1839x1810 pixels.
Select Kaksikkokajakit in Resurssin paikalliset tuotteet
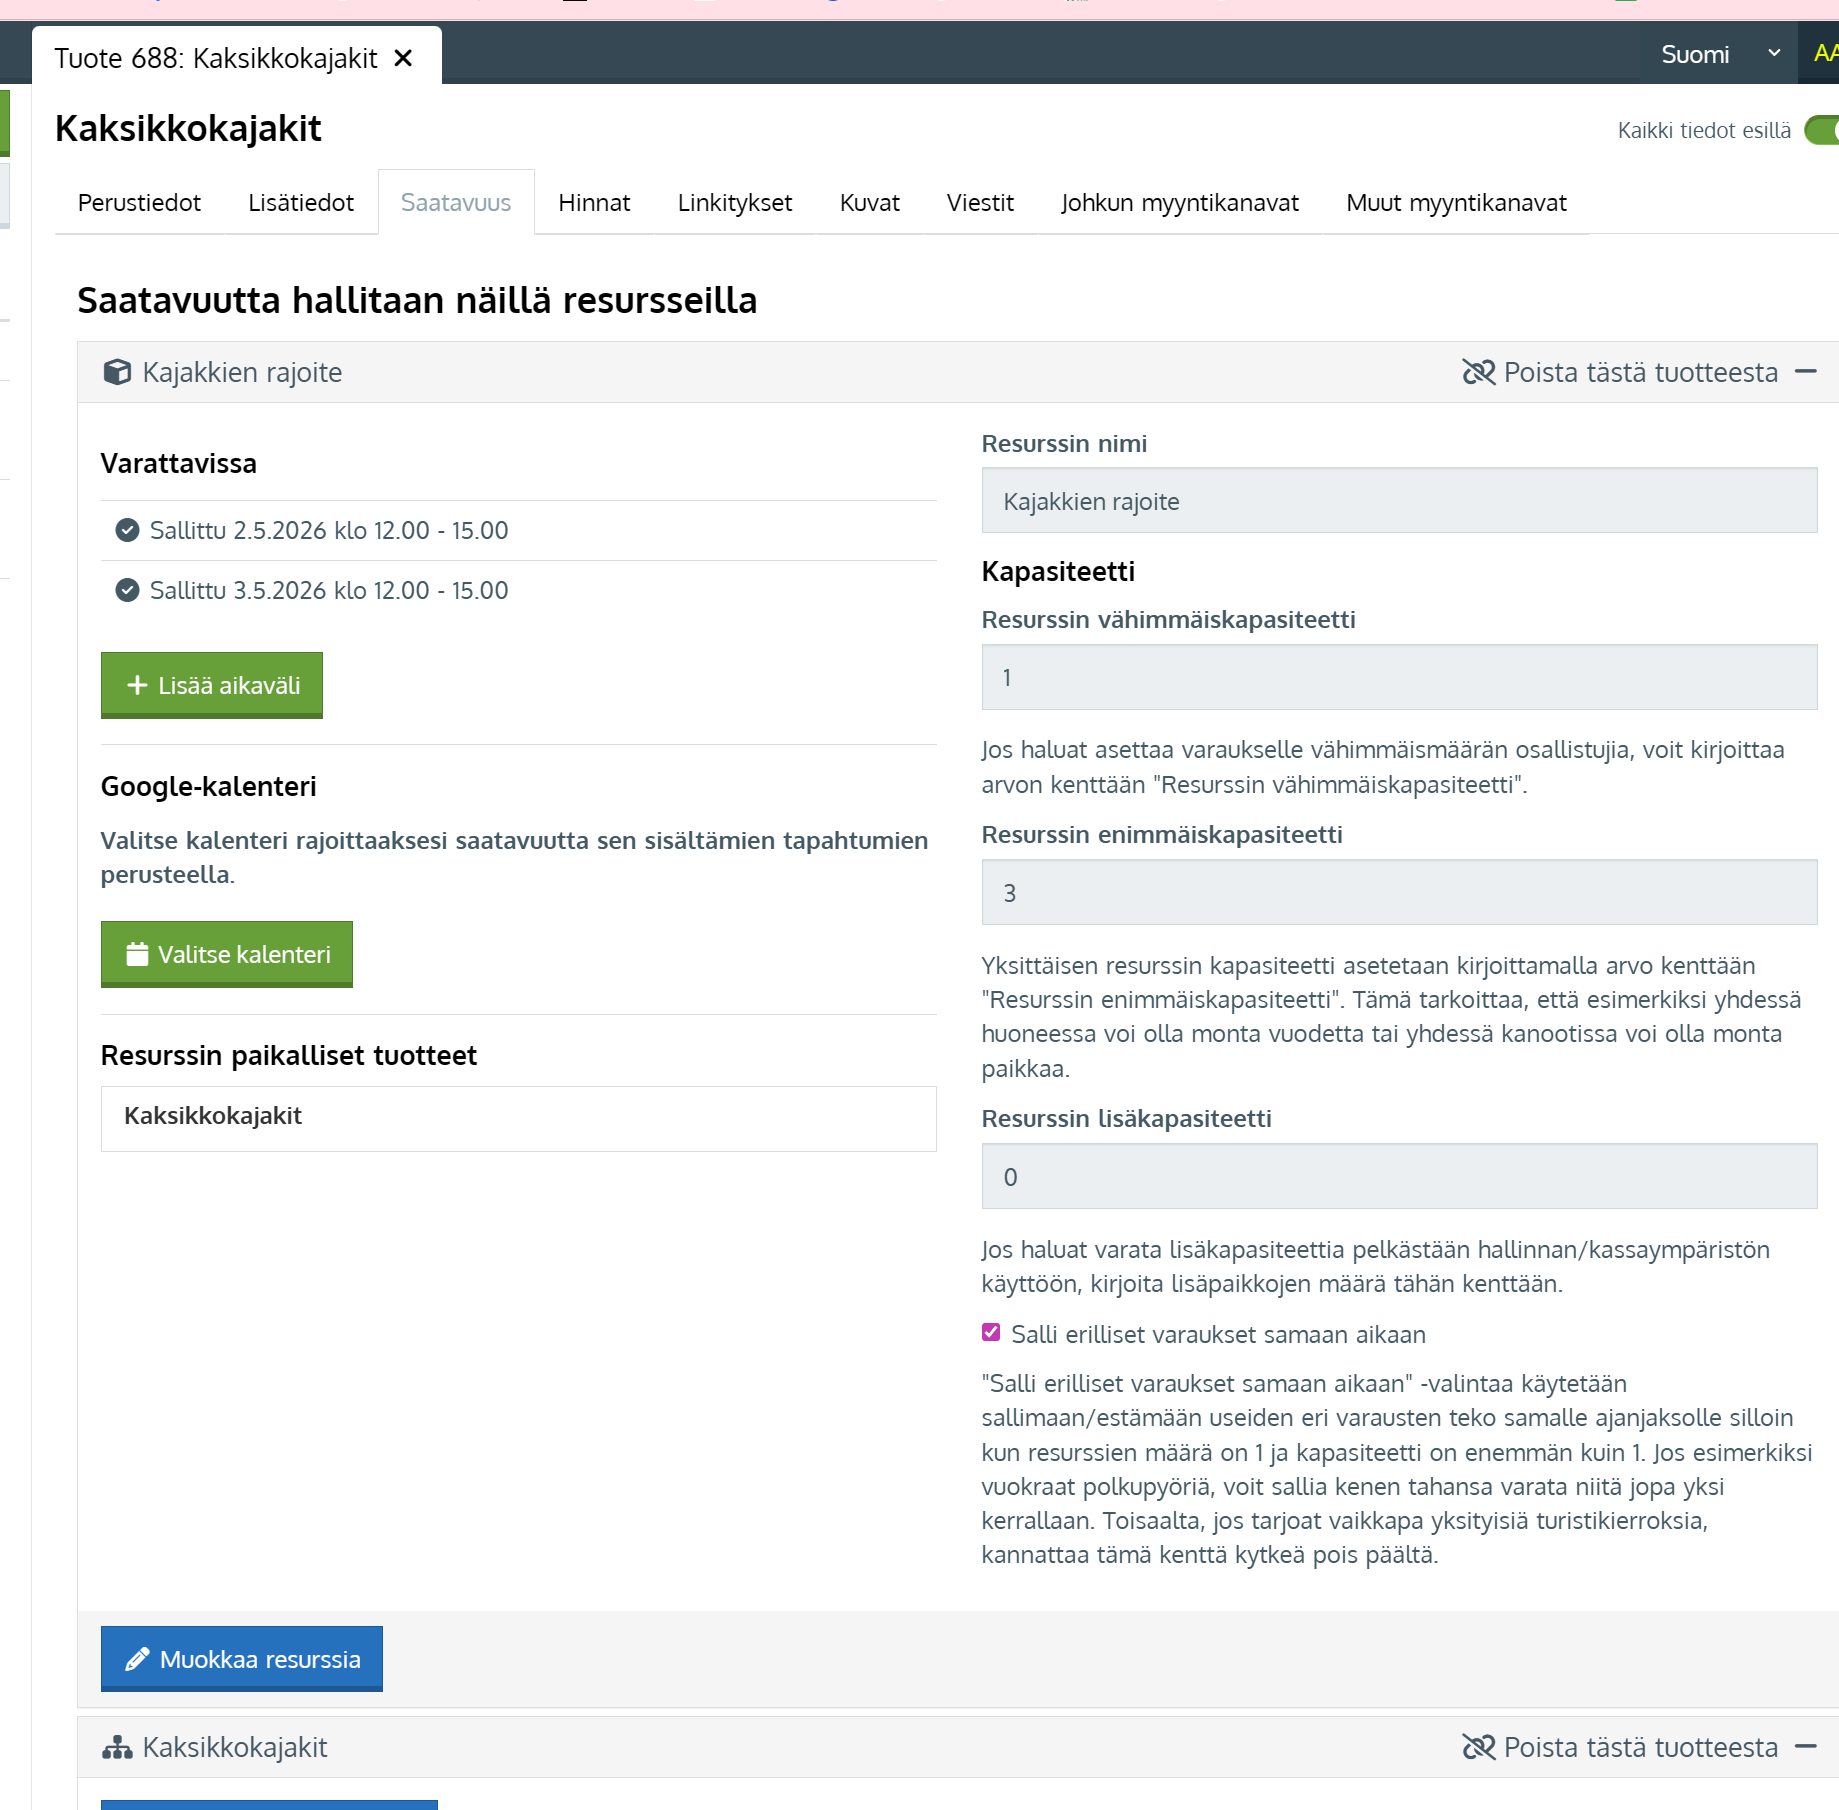click(519, 1118)
